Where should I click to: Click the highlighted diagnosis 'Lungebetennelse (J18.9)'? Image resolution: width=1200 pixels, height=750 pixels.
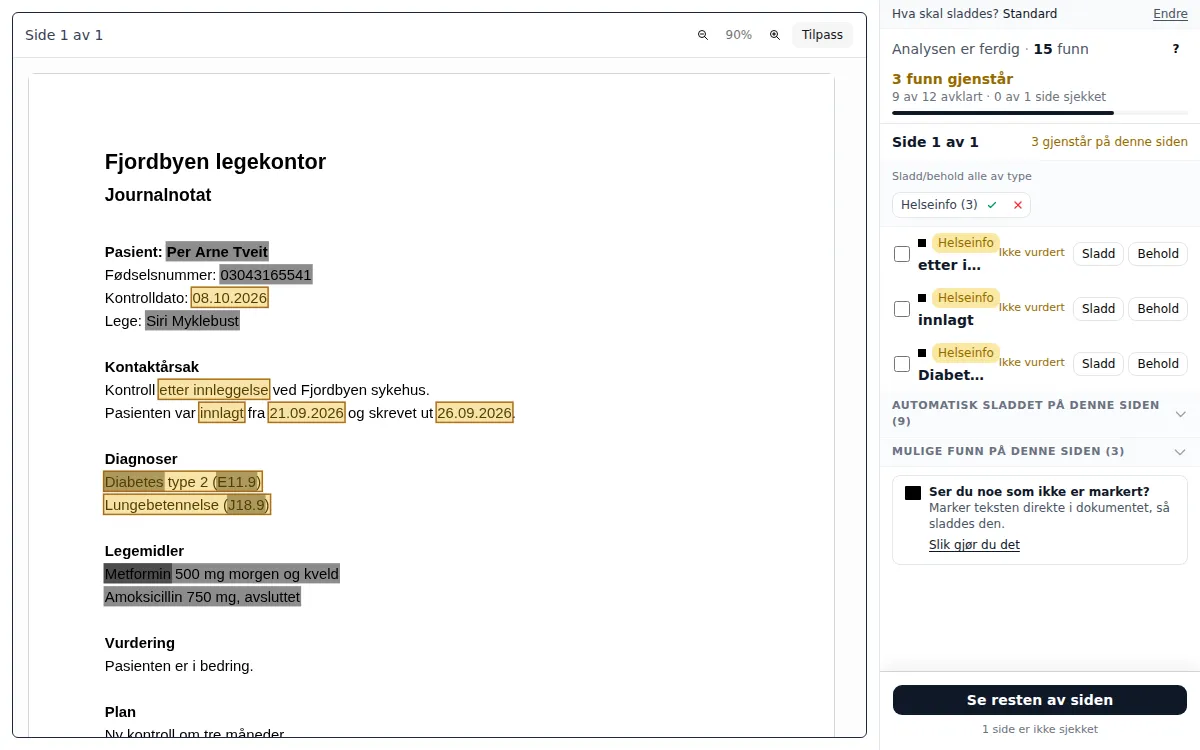pos(187,505)
